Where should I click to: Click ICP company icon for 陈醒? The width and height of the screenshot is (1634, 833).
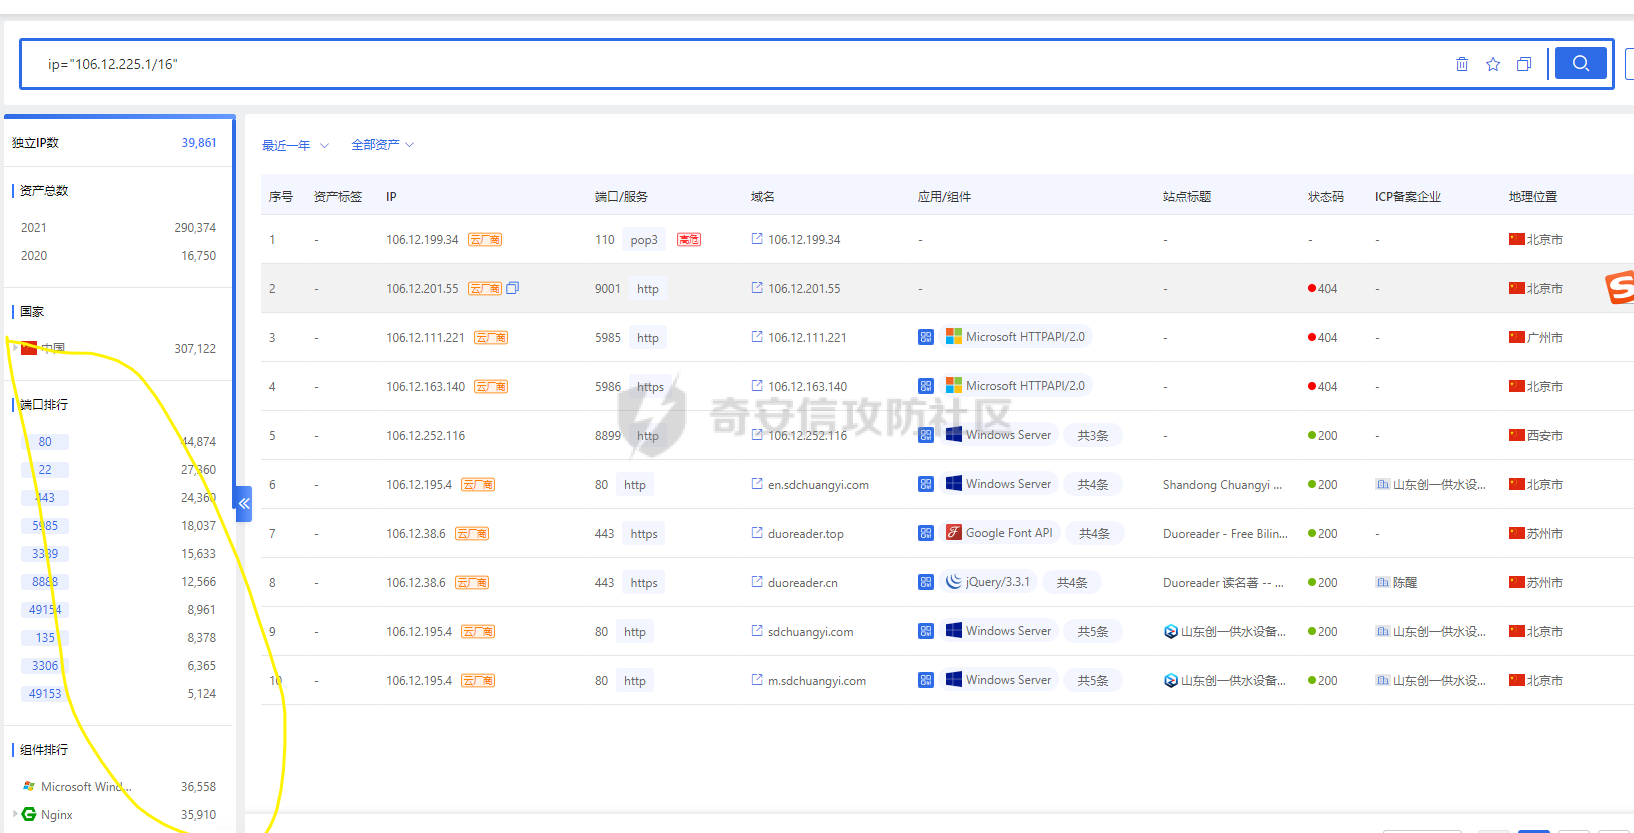tap(1383, 582)
